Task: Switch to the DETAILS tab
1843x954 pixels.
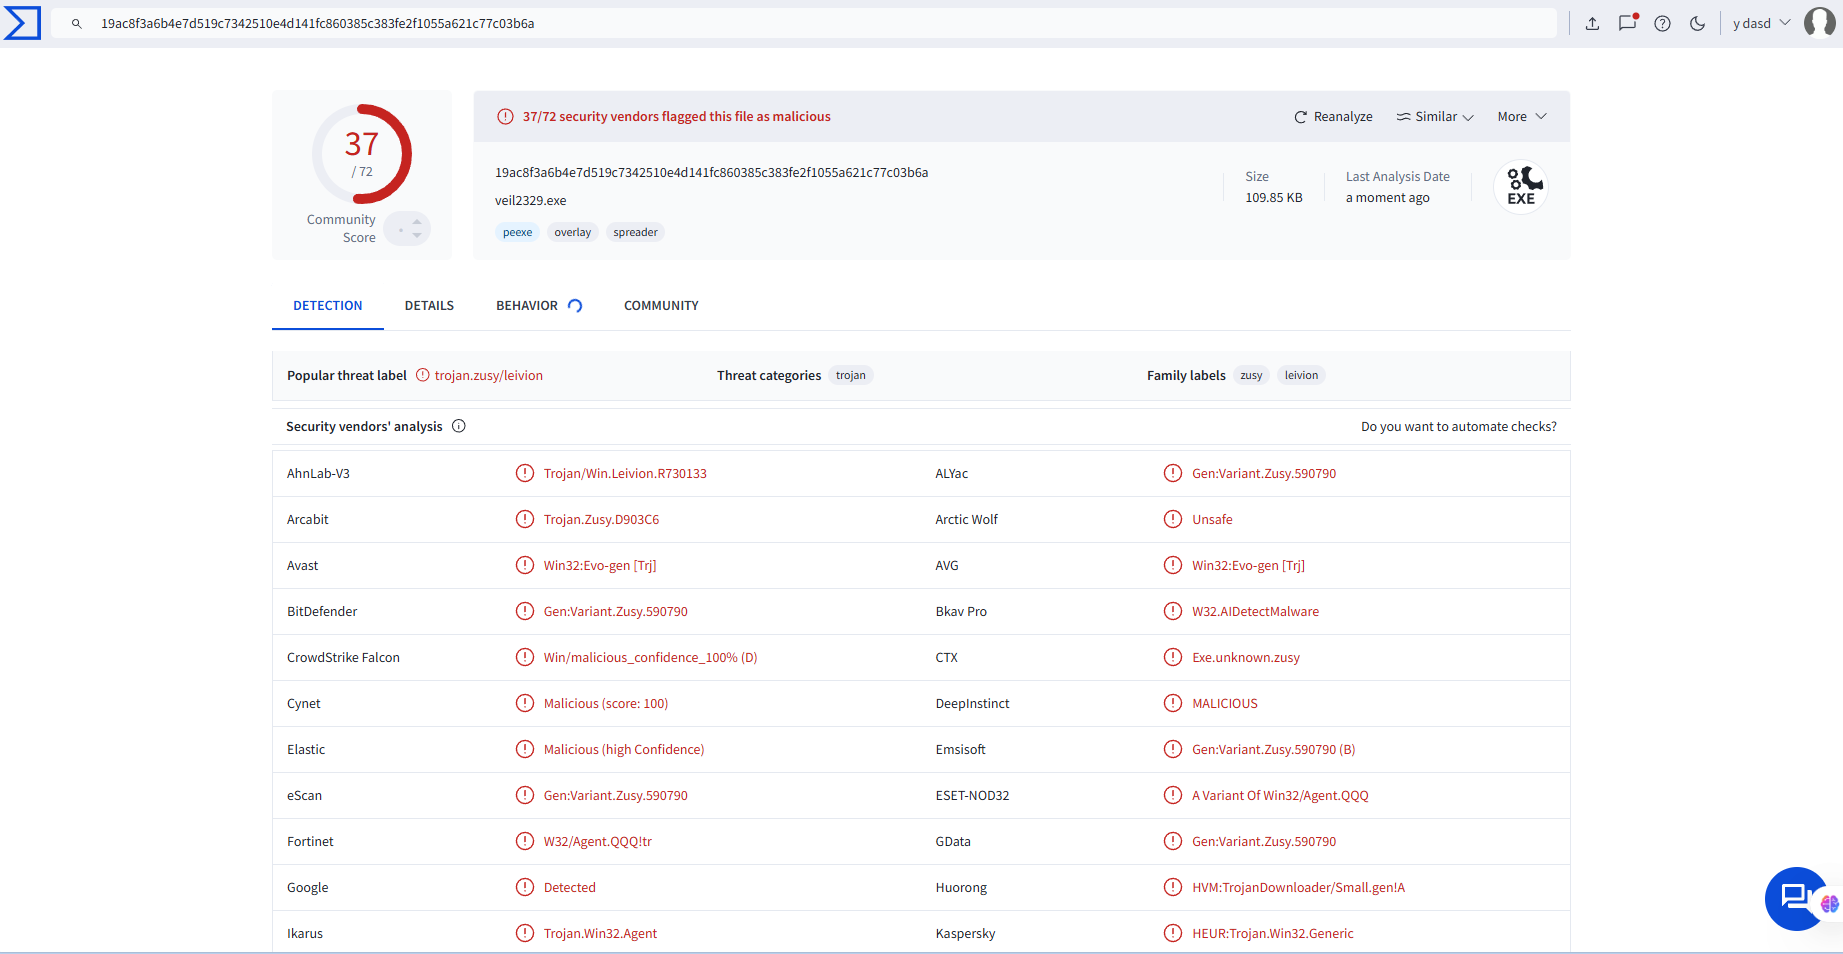Action: pos(429,306)
